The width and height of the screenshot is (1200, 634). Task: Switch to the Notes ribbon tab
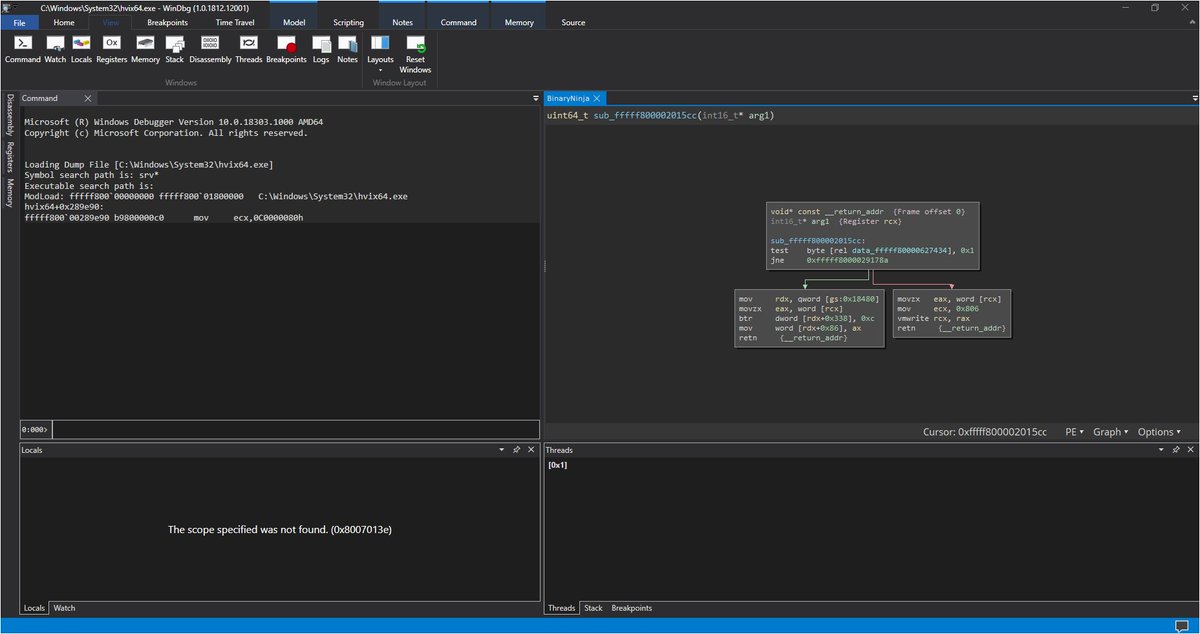[402, 22]
